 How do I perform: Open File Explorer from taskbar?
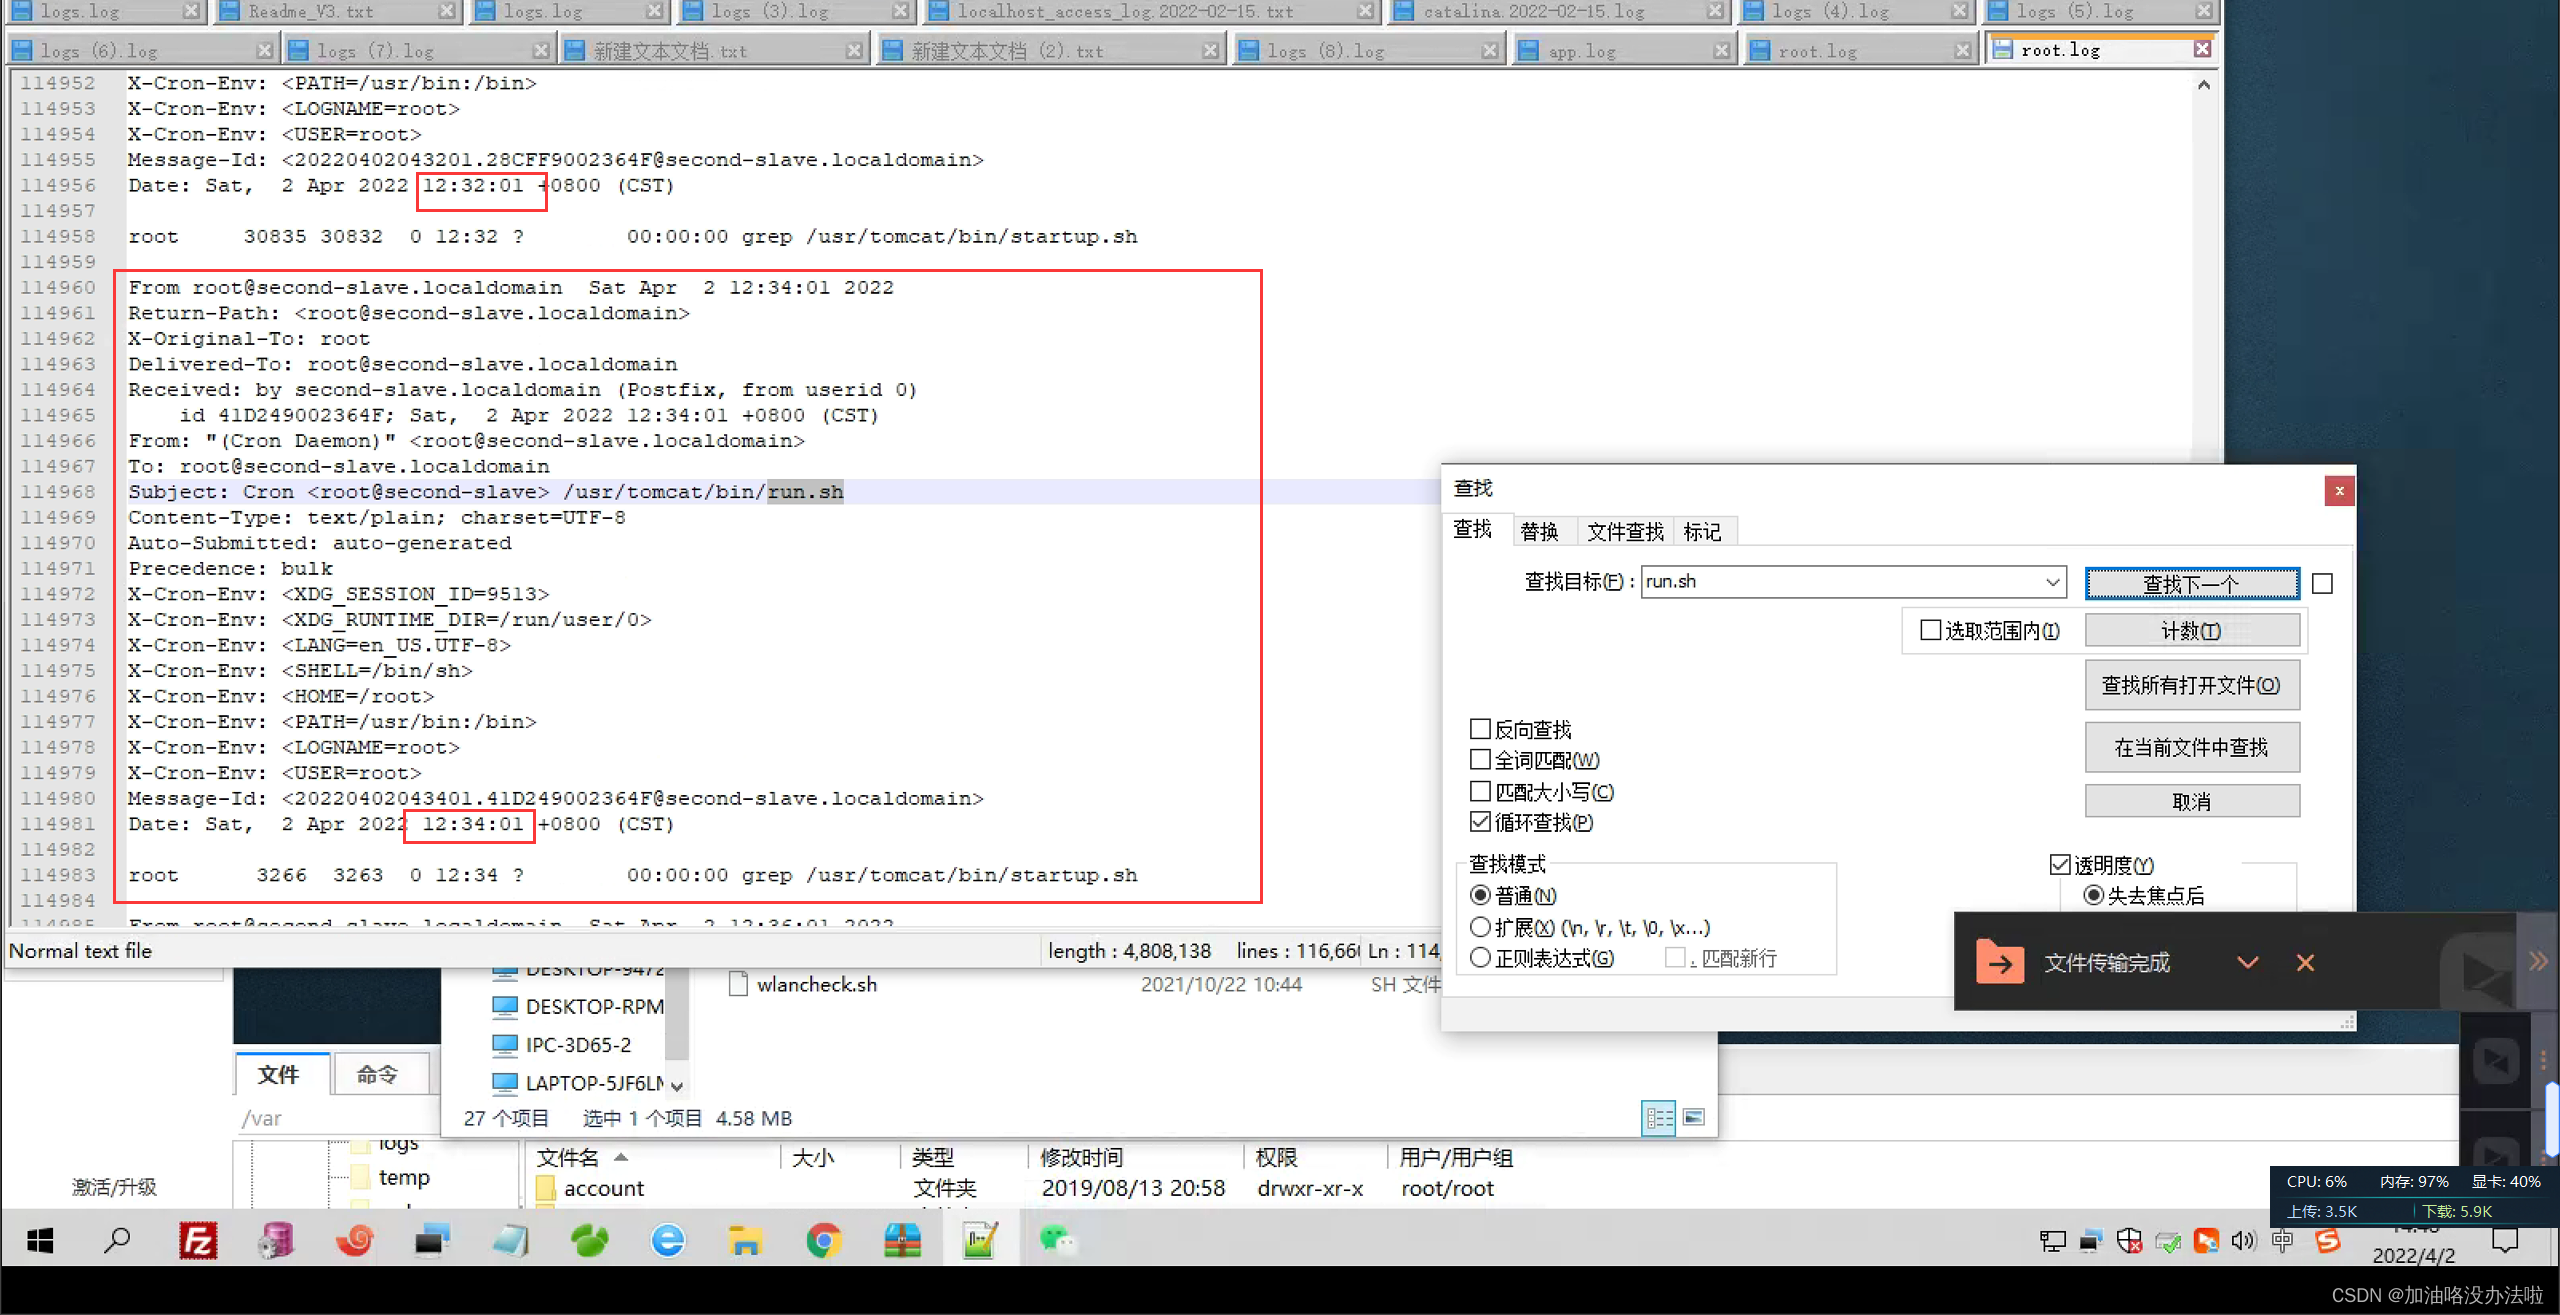(x=745, y=1241)
